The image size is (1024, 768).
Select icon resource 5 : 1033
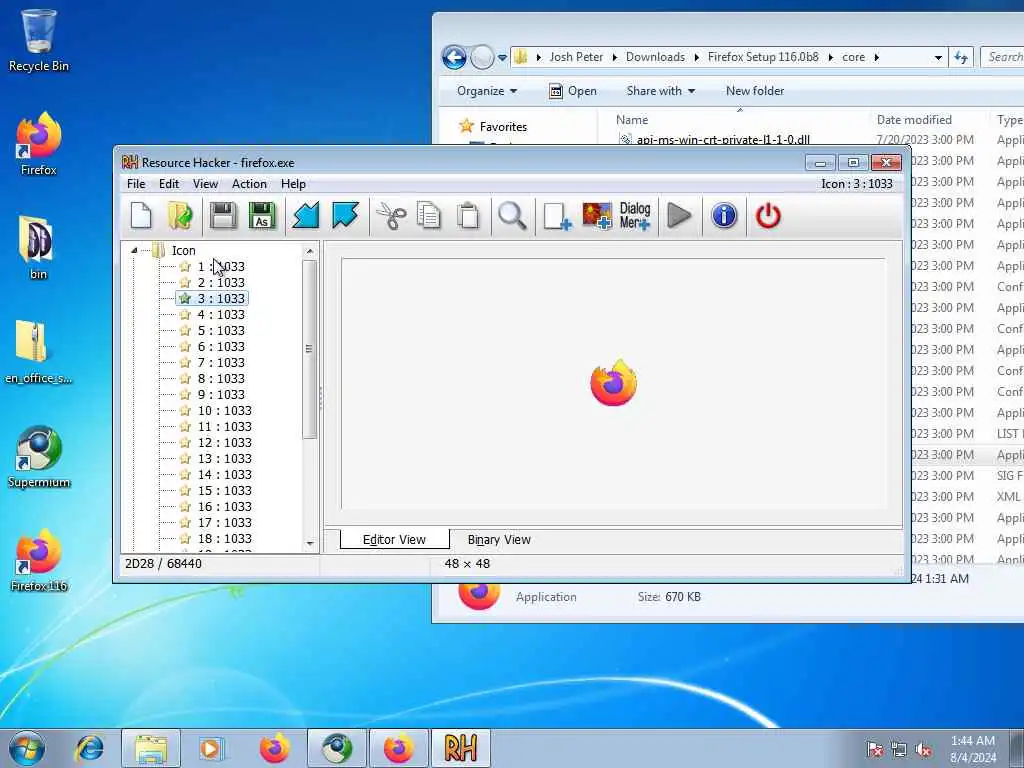coord(221,330)
